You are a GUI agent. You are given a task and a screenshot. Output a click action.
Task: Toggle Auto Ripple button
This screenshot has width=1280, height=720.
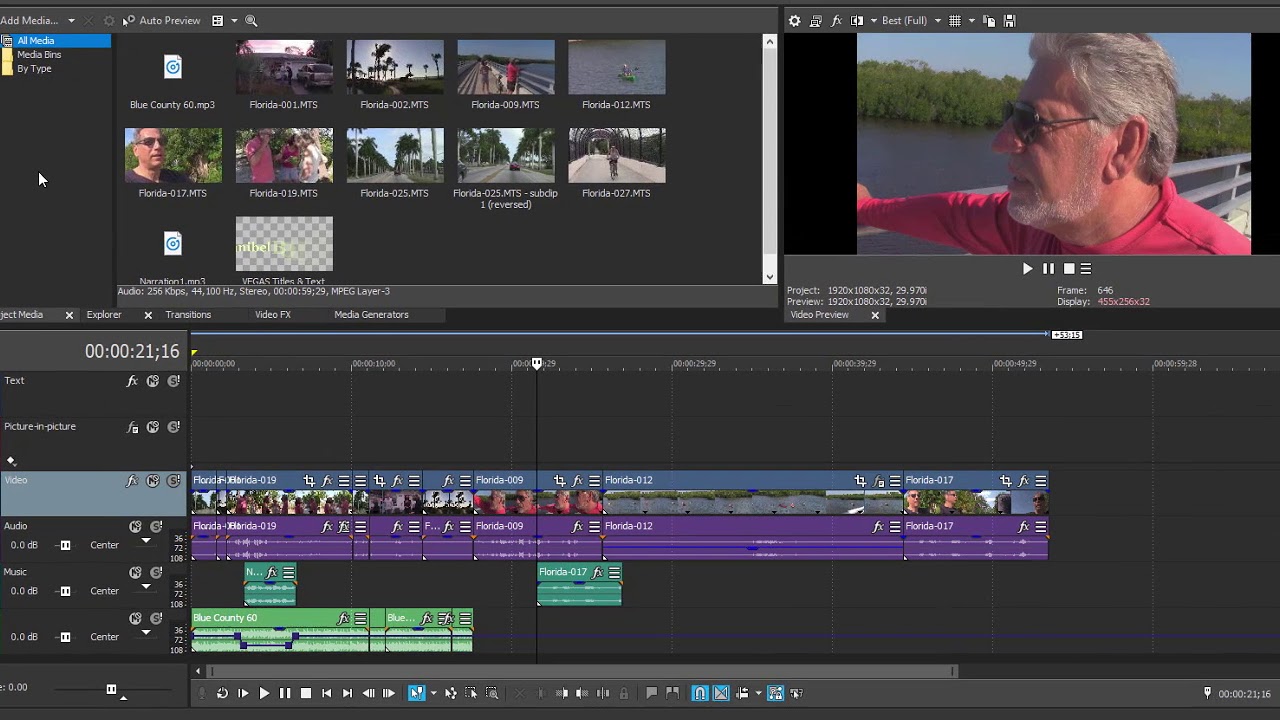pos(743,693)
